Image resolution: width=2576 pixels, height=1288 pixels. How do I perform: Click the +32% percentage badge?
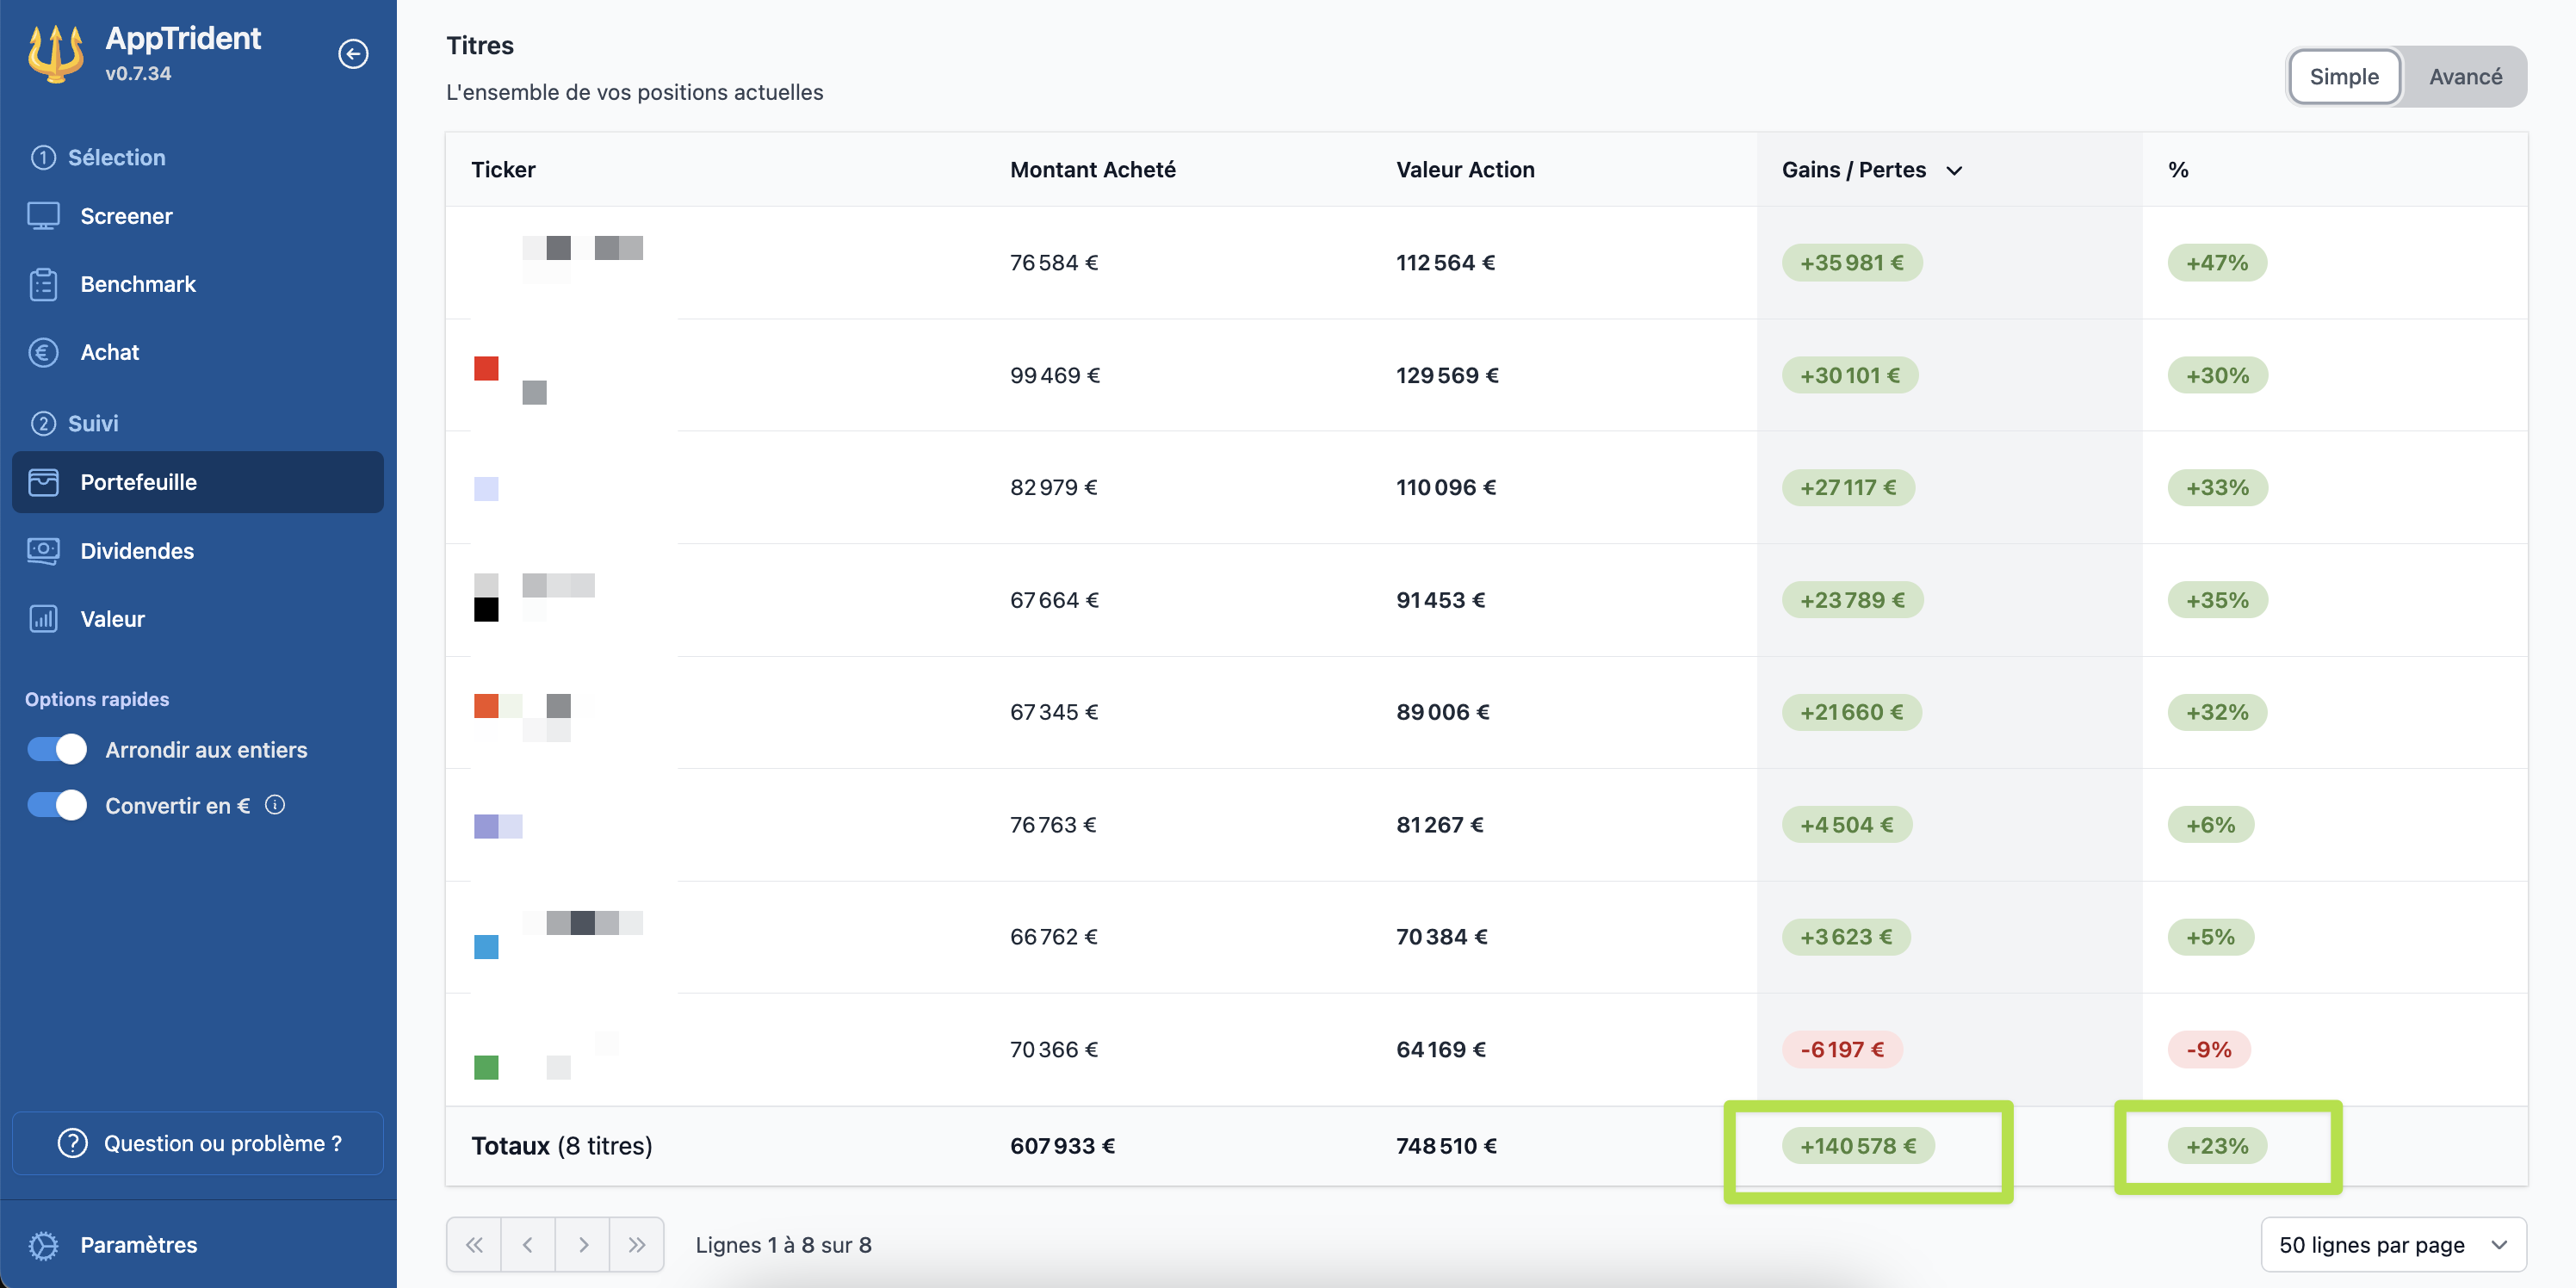point(2217,712)
